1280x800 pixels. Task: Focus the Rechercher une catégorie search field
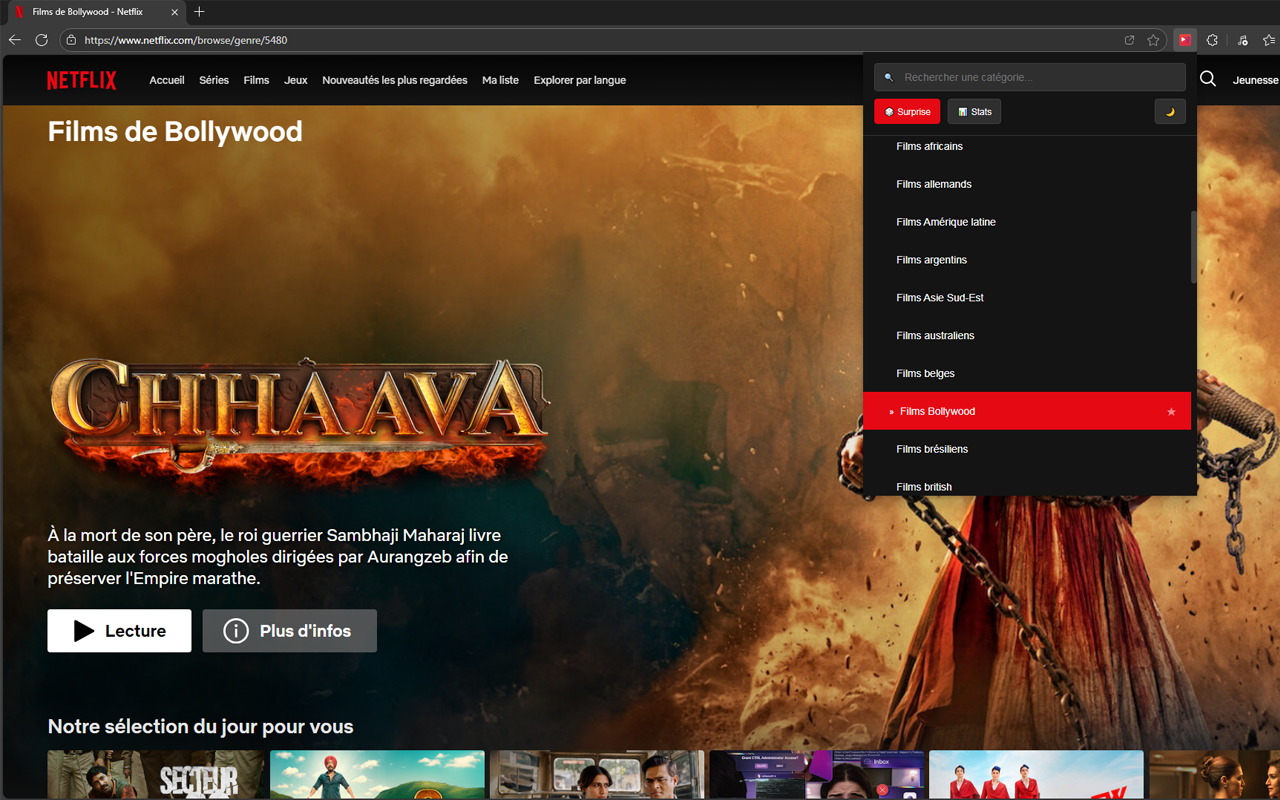point(1040,78)
